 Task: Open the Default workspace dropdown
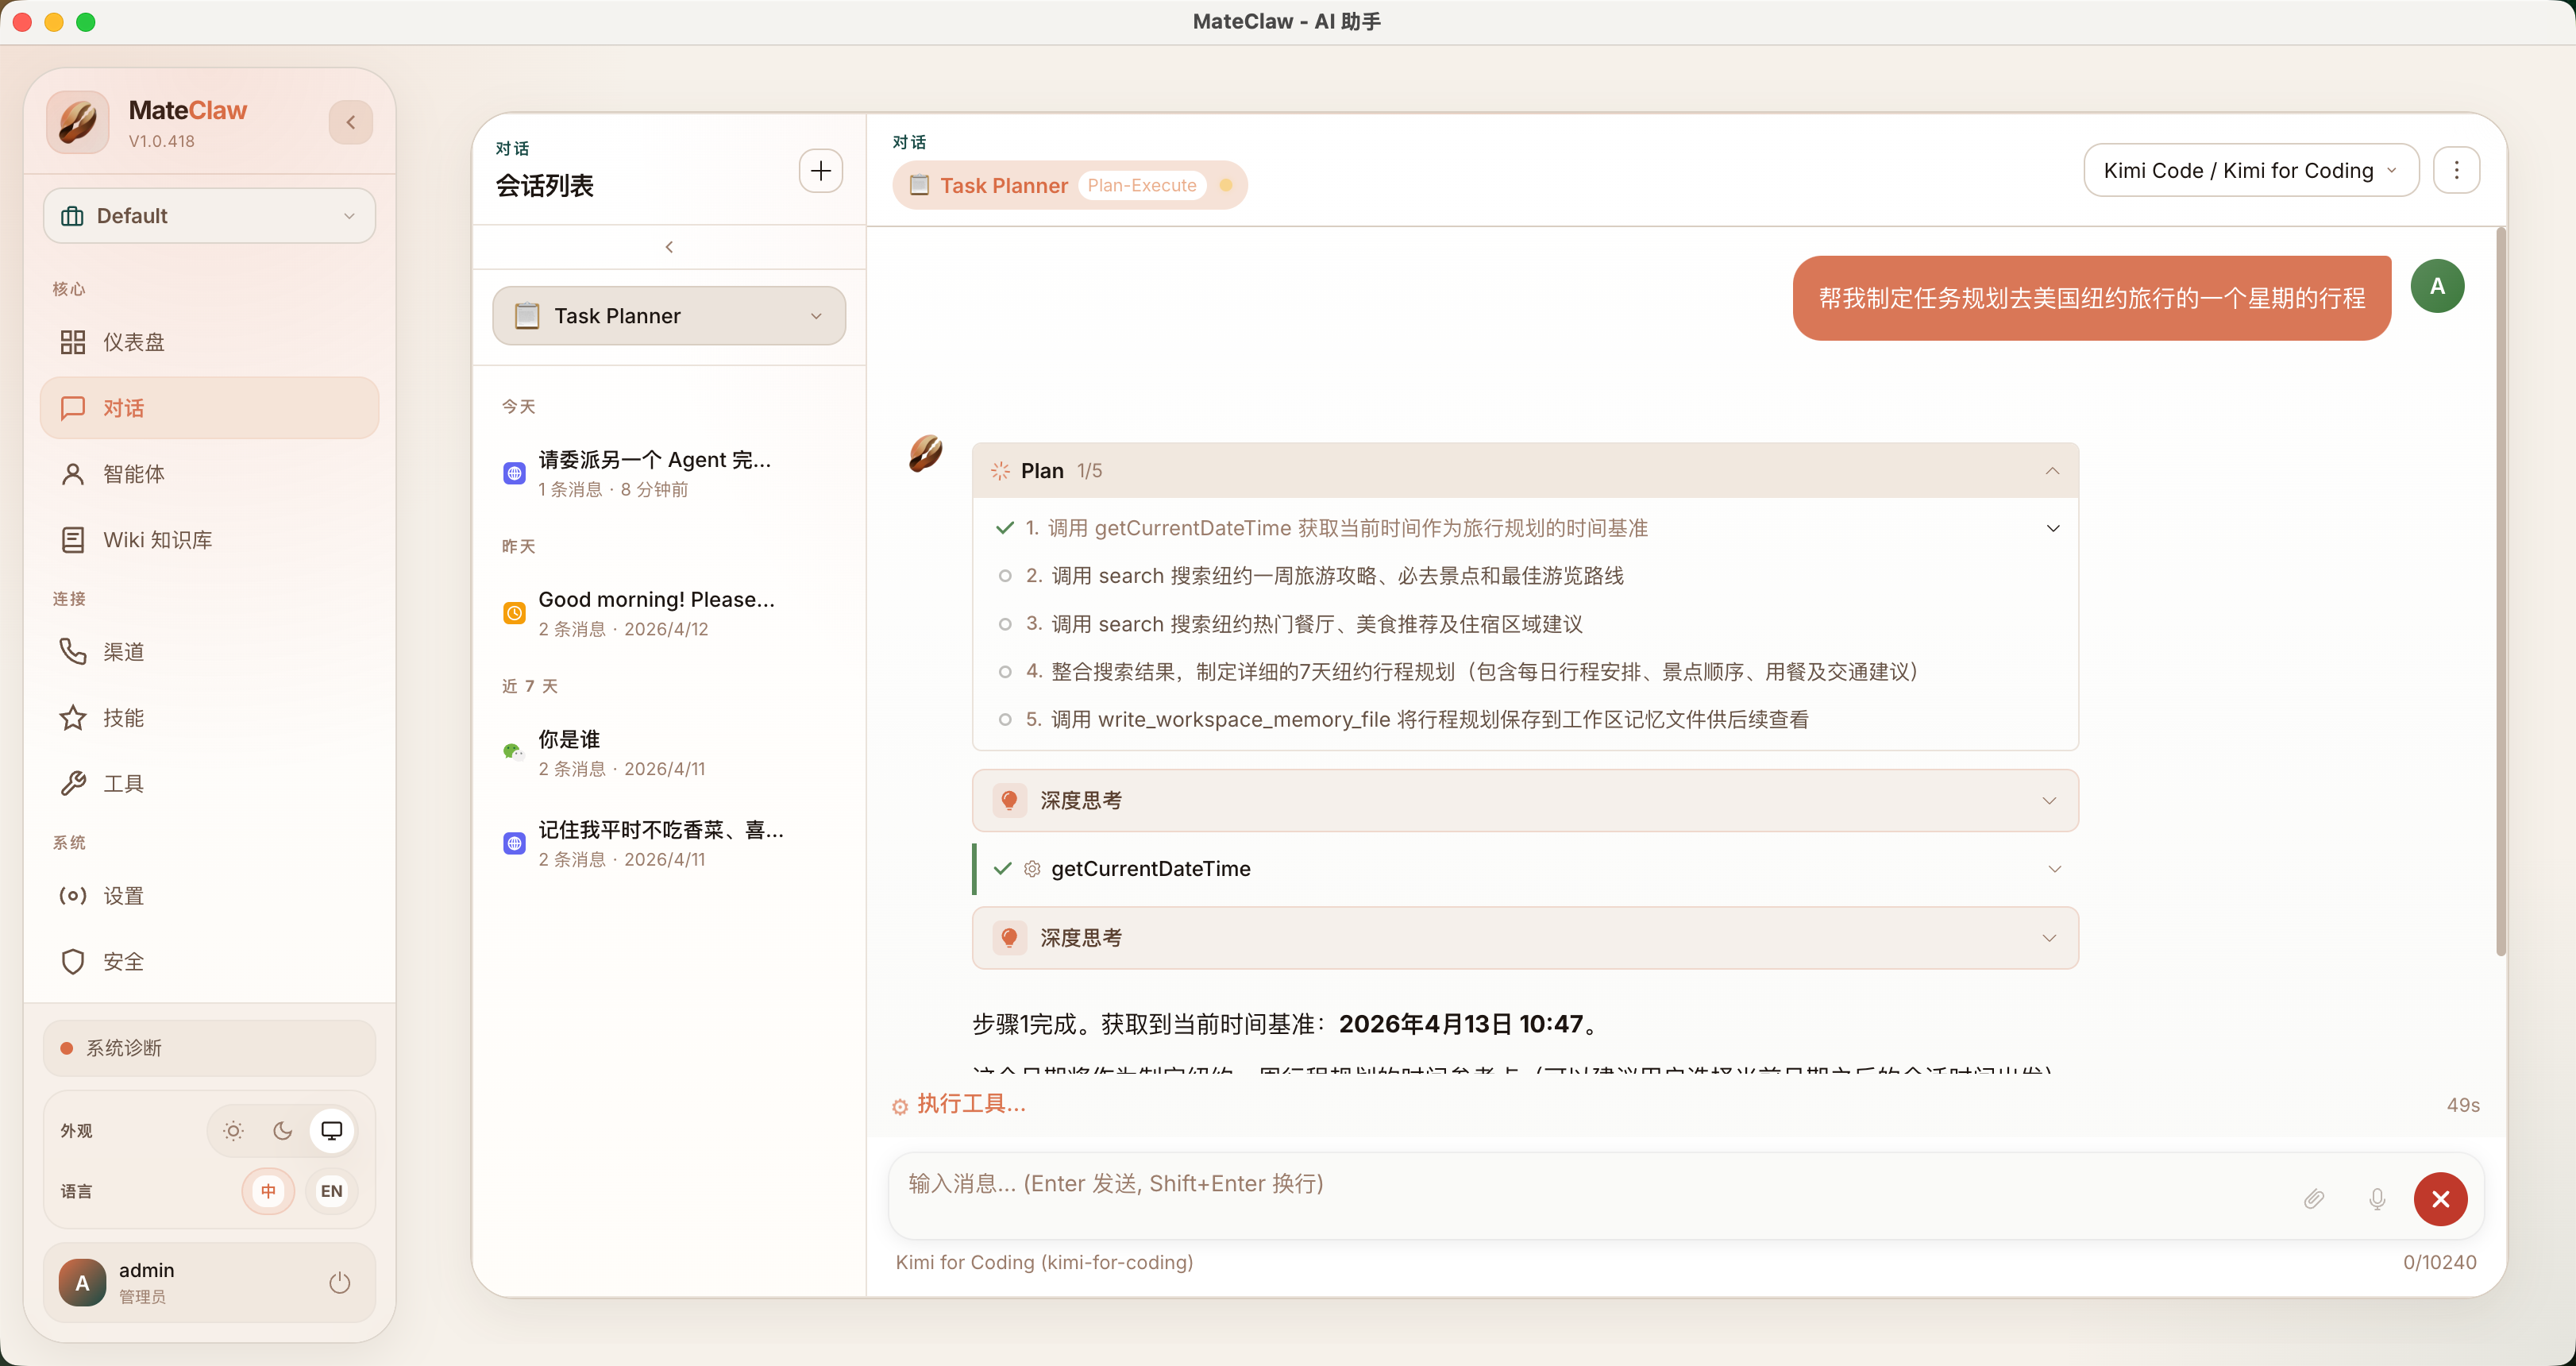pyautogui.click(x=209, y=215)
